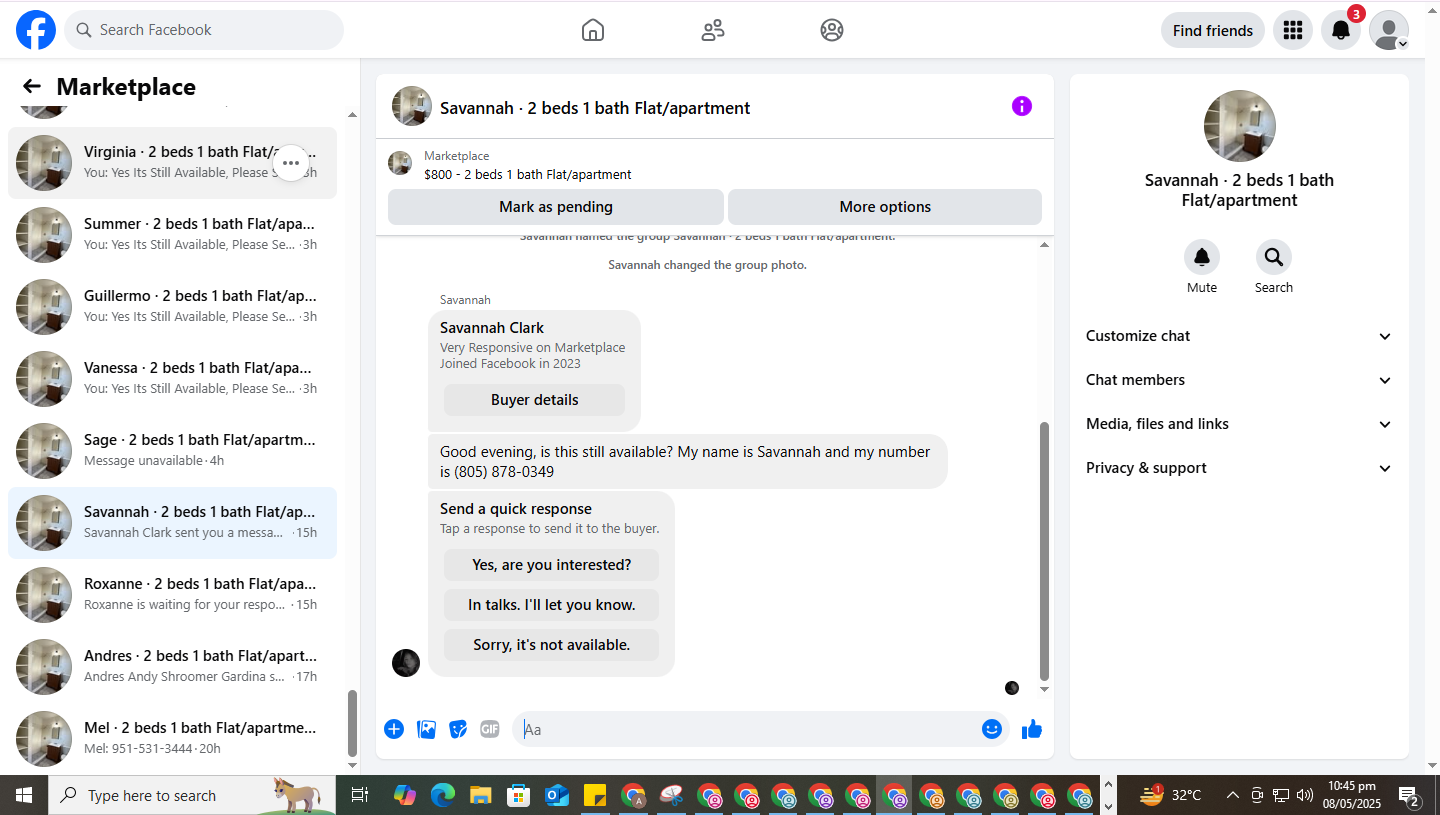Open the $800 2 beds 1 bath listing link
The image size is (1440, 815).
[x=528, y=174]
